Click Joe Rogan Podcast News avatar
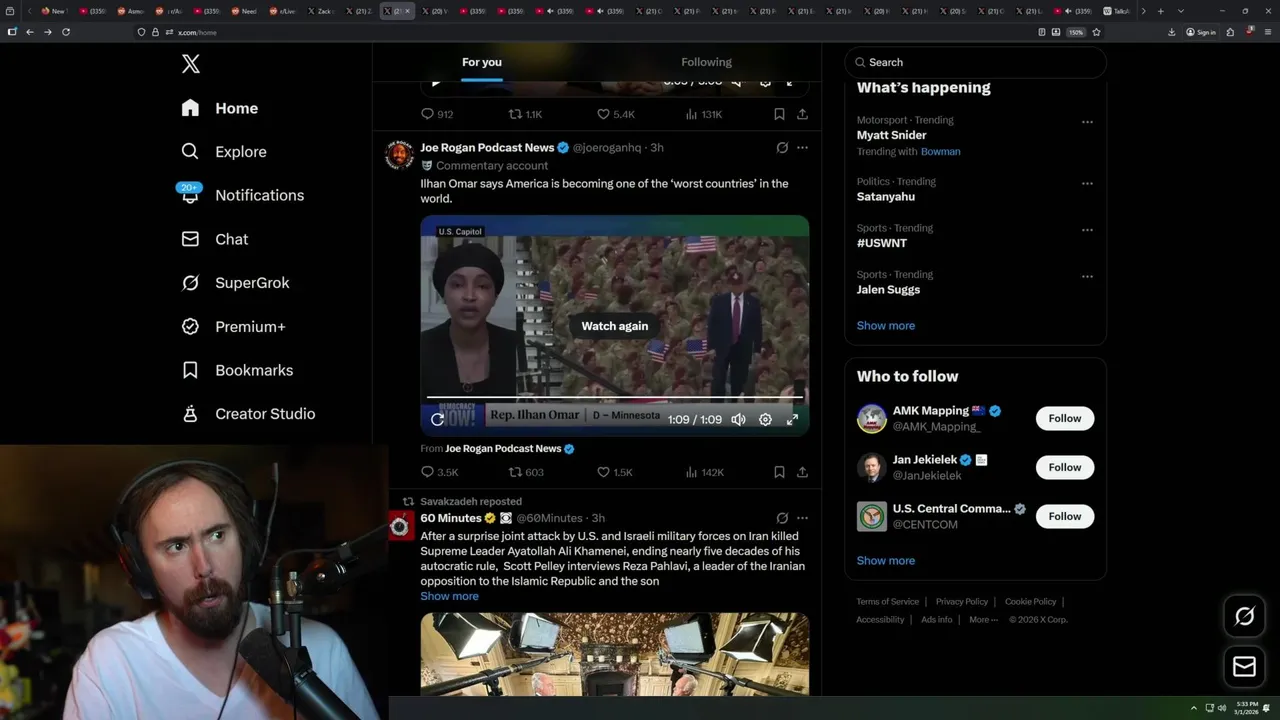 [400, 155]
